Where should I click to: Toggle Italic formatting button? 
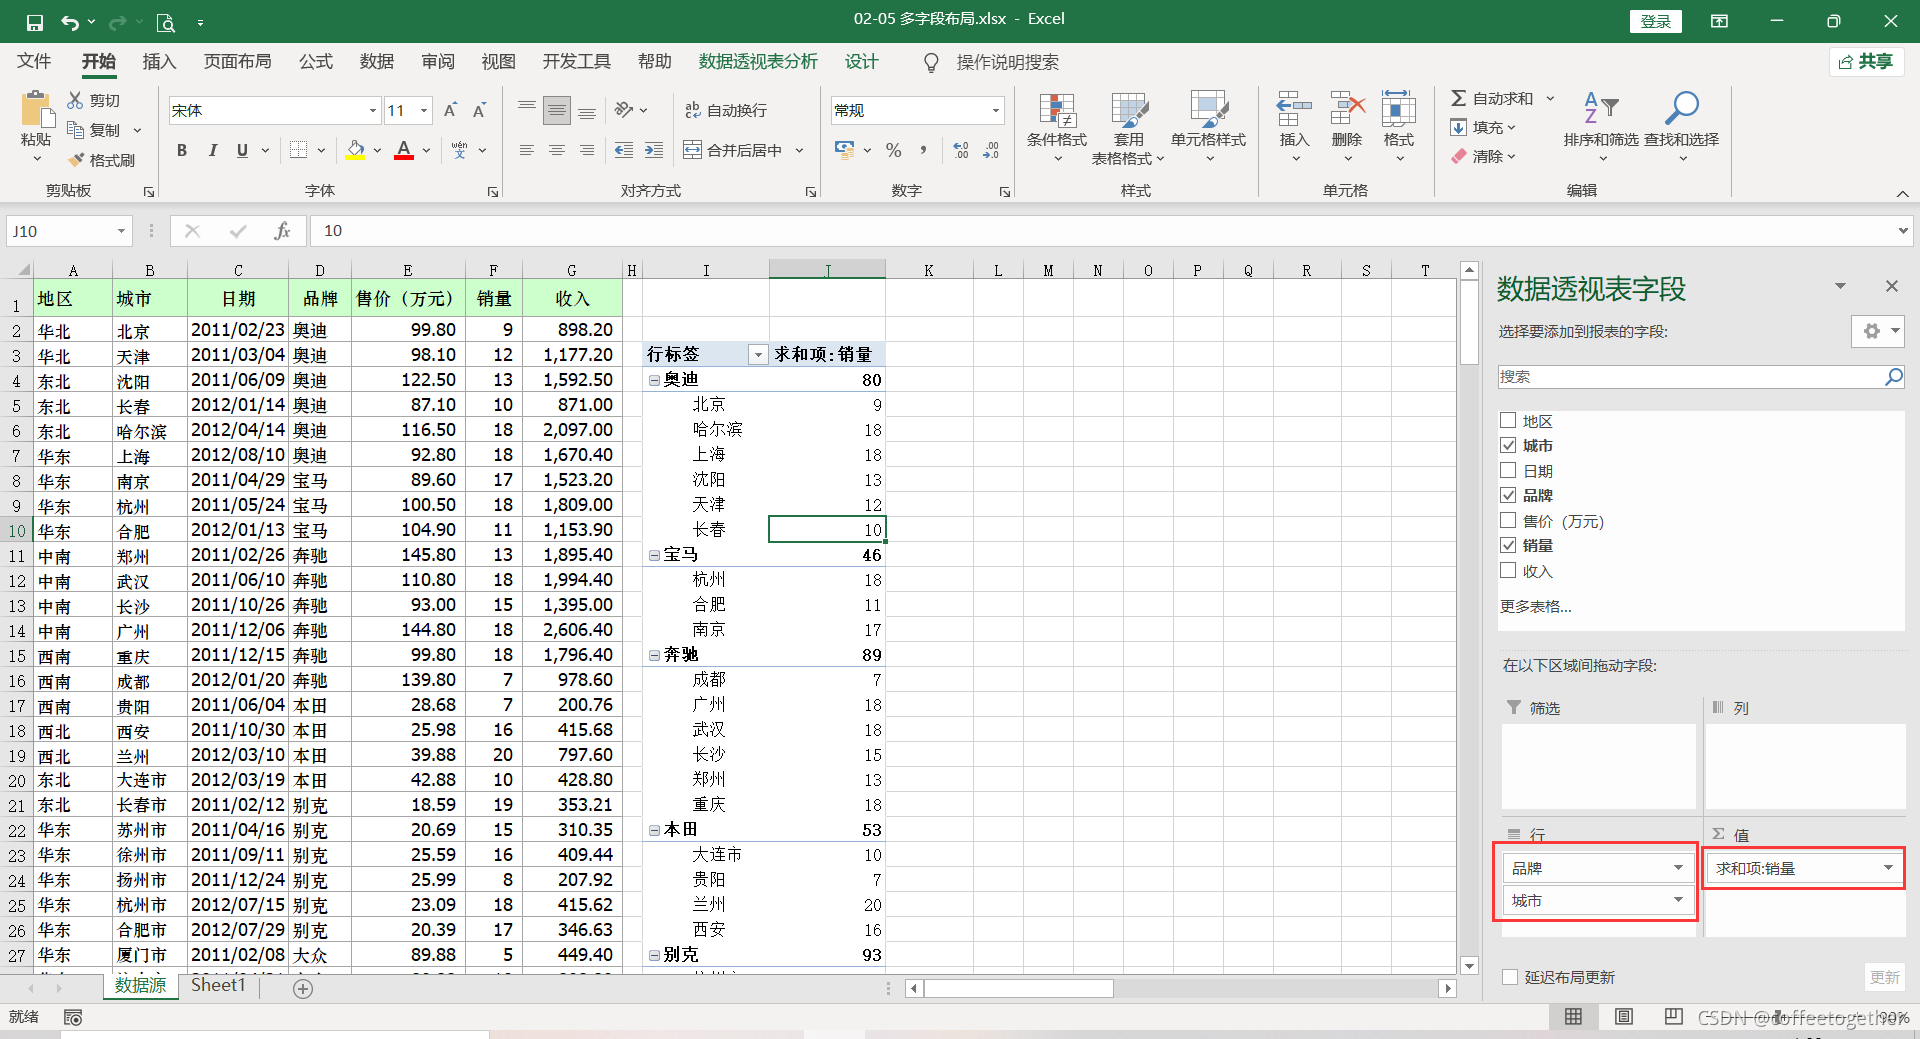(212, 150)
